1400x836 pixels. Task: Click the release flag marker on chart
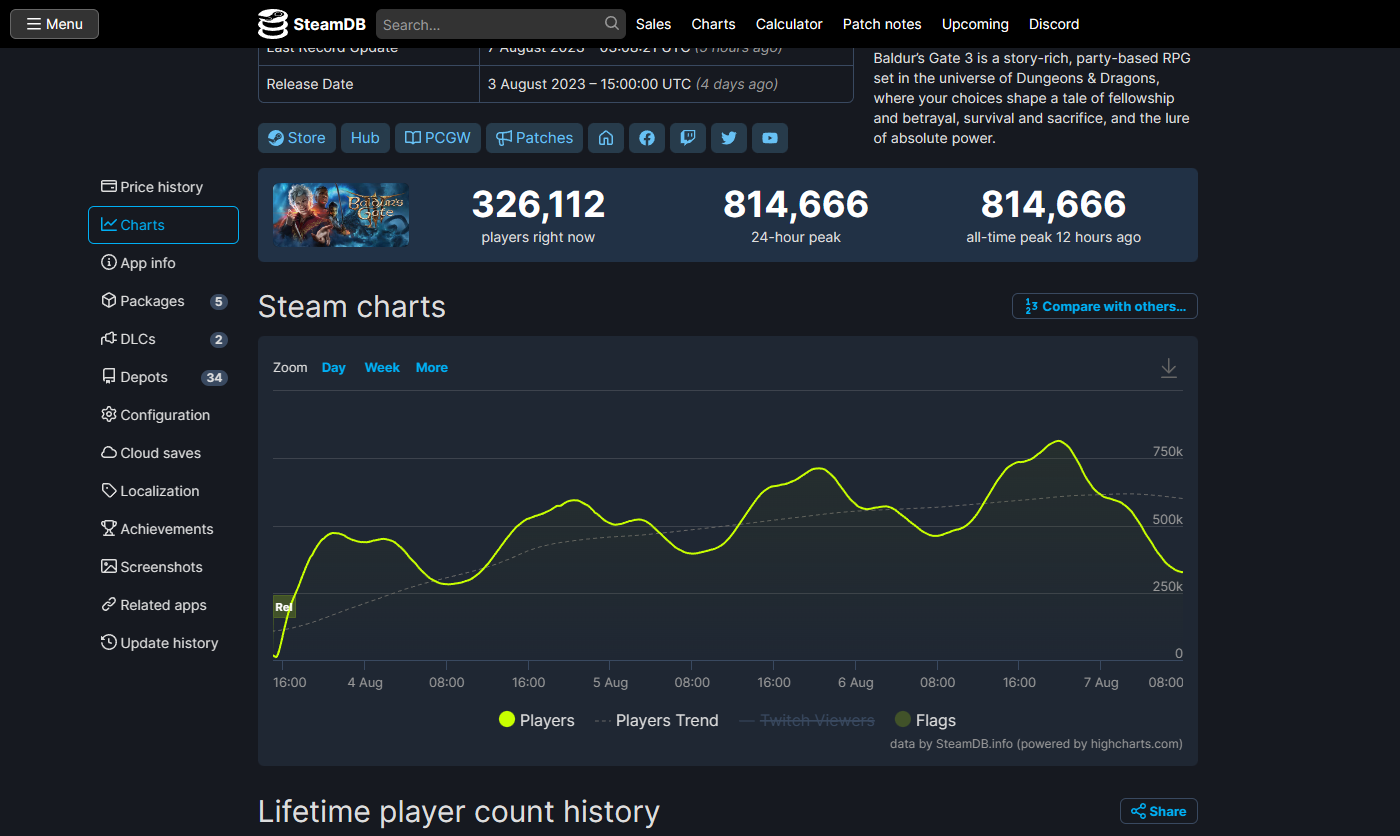pos(284,607)
